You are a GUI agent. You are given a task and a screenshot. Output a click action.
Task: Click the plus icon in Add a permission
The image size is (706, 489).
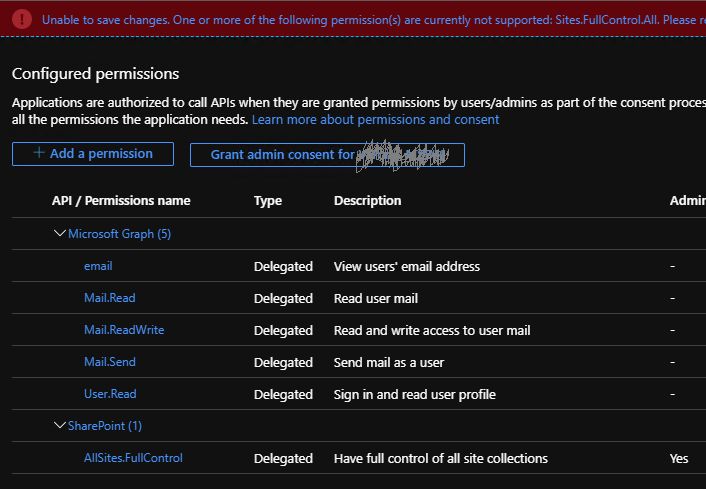[39, 153]
